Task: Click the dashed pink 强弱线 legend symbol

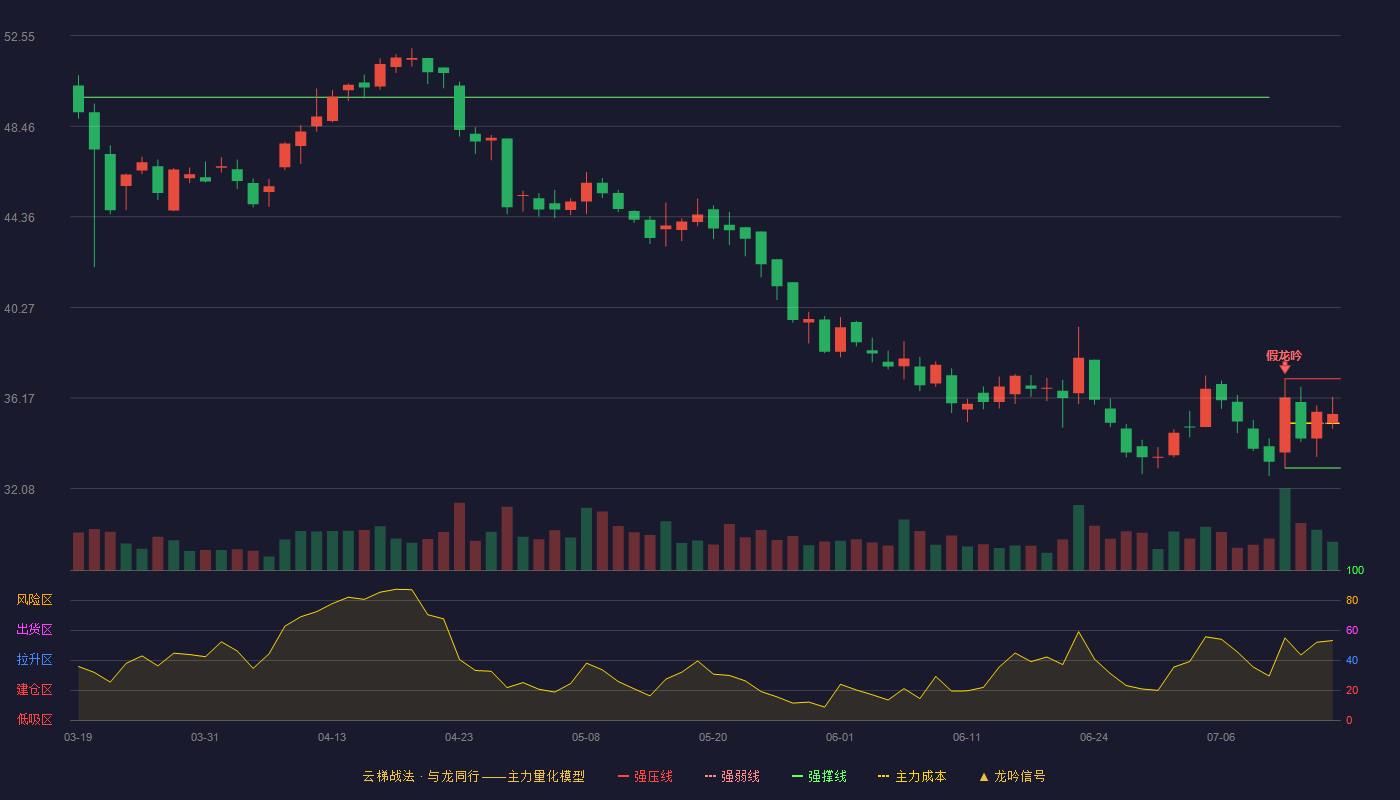Action: point(710,776)
